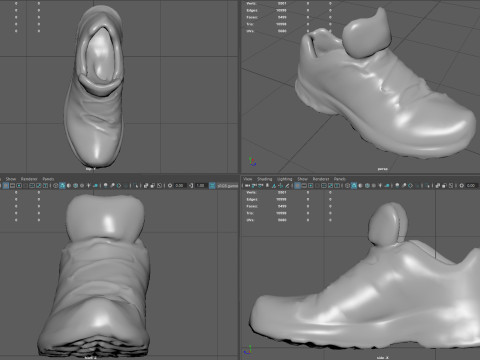Click Motion Blur icon in side view toolbar
Image resolution: width=480 pixels, height=360 pixels.
coord(404,185)
